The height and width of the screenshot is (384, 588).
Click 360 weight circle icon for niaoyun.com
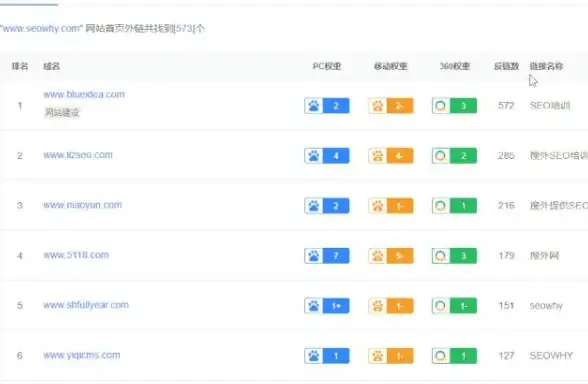coord(441,206)
